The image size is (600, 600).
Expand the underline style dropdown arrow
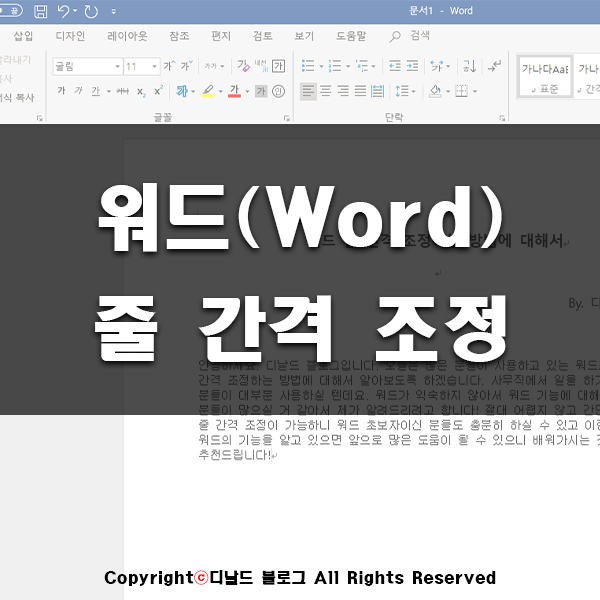click(x=109, y=91)
